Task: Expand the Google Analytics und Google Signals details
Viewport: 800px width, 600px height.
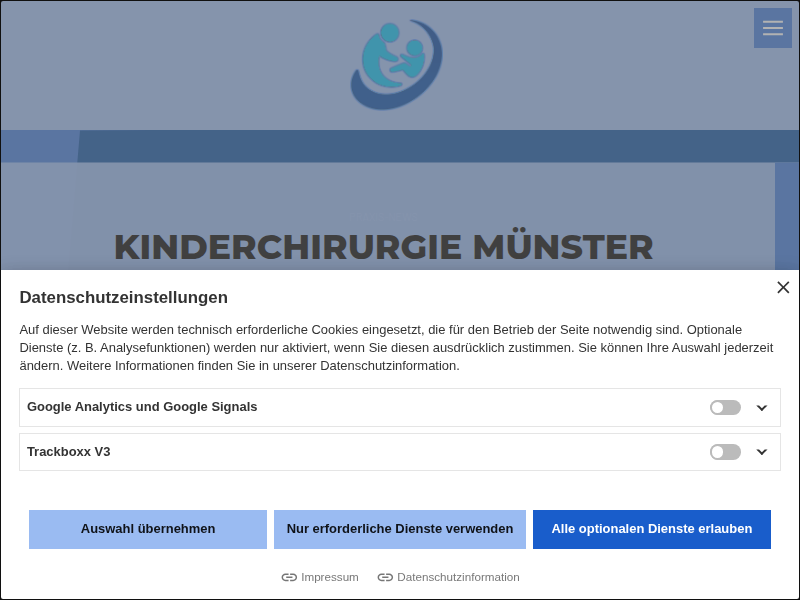Action: click(x=762, y=407)
